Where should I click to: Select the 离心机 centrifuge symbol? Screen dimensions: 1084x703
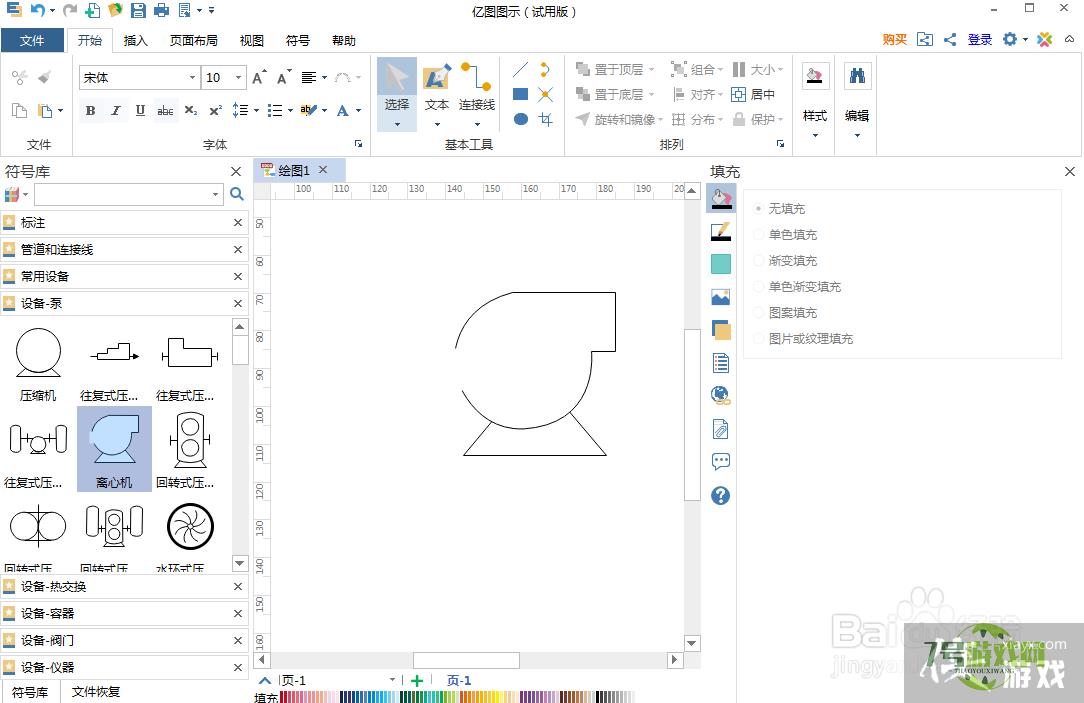tap(114, 448)
